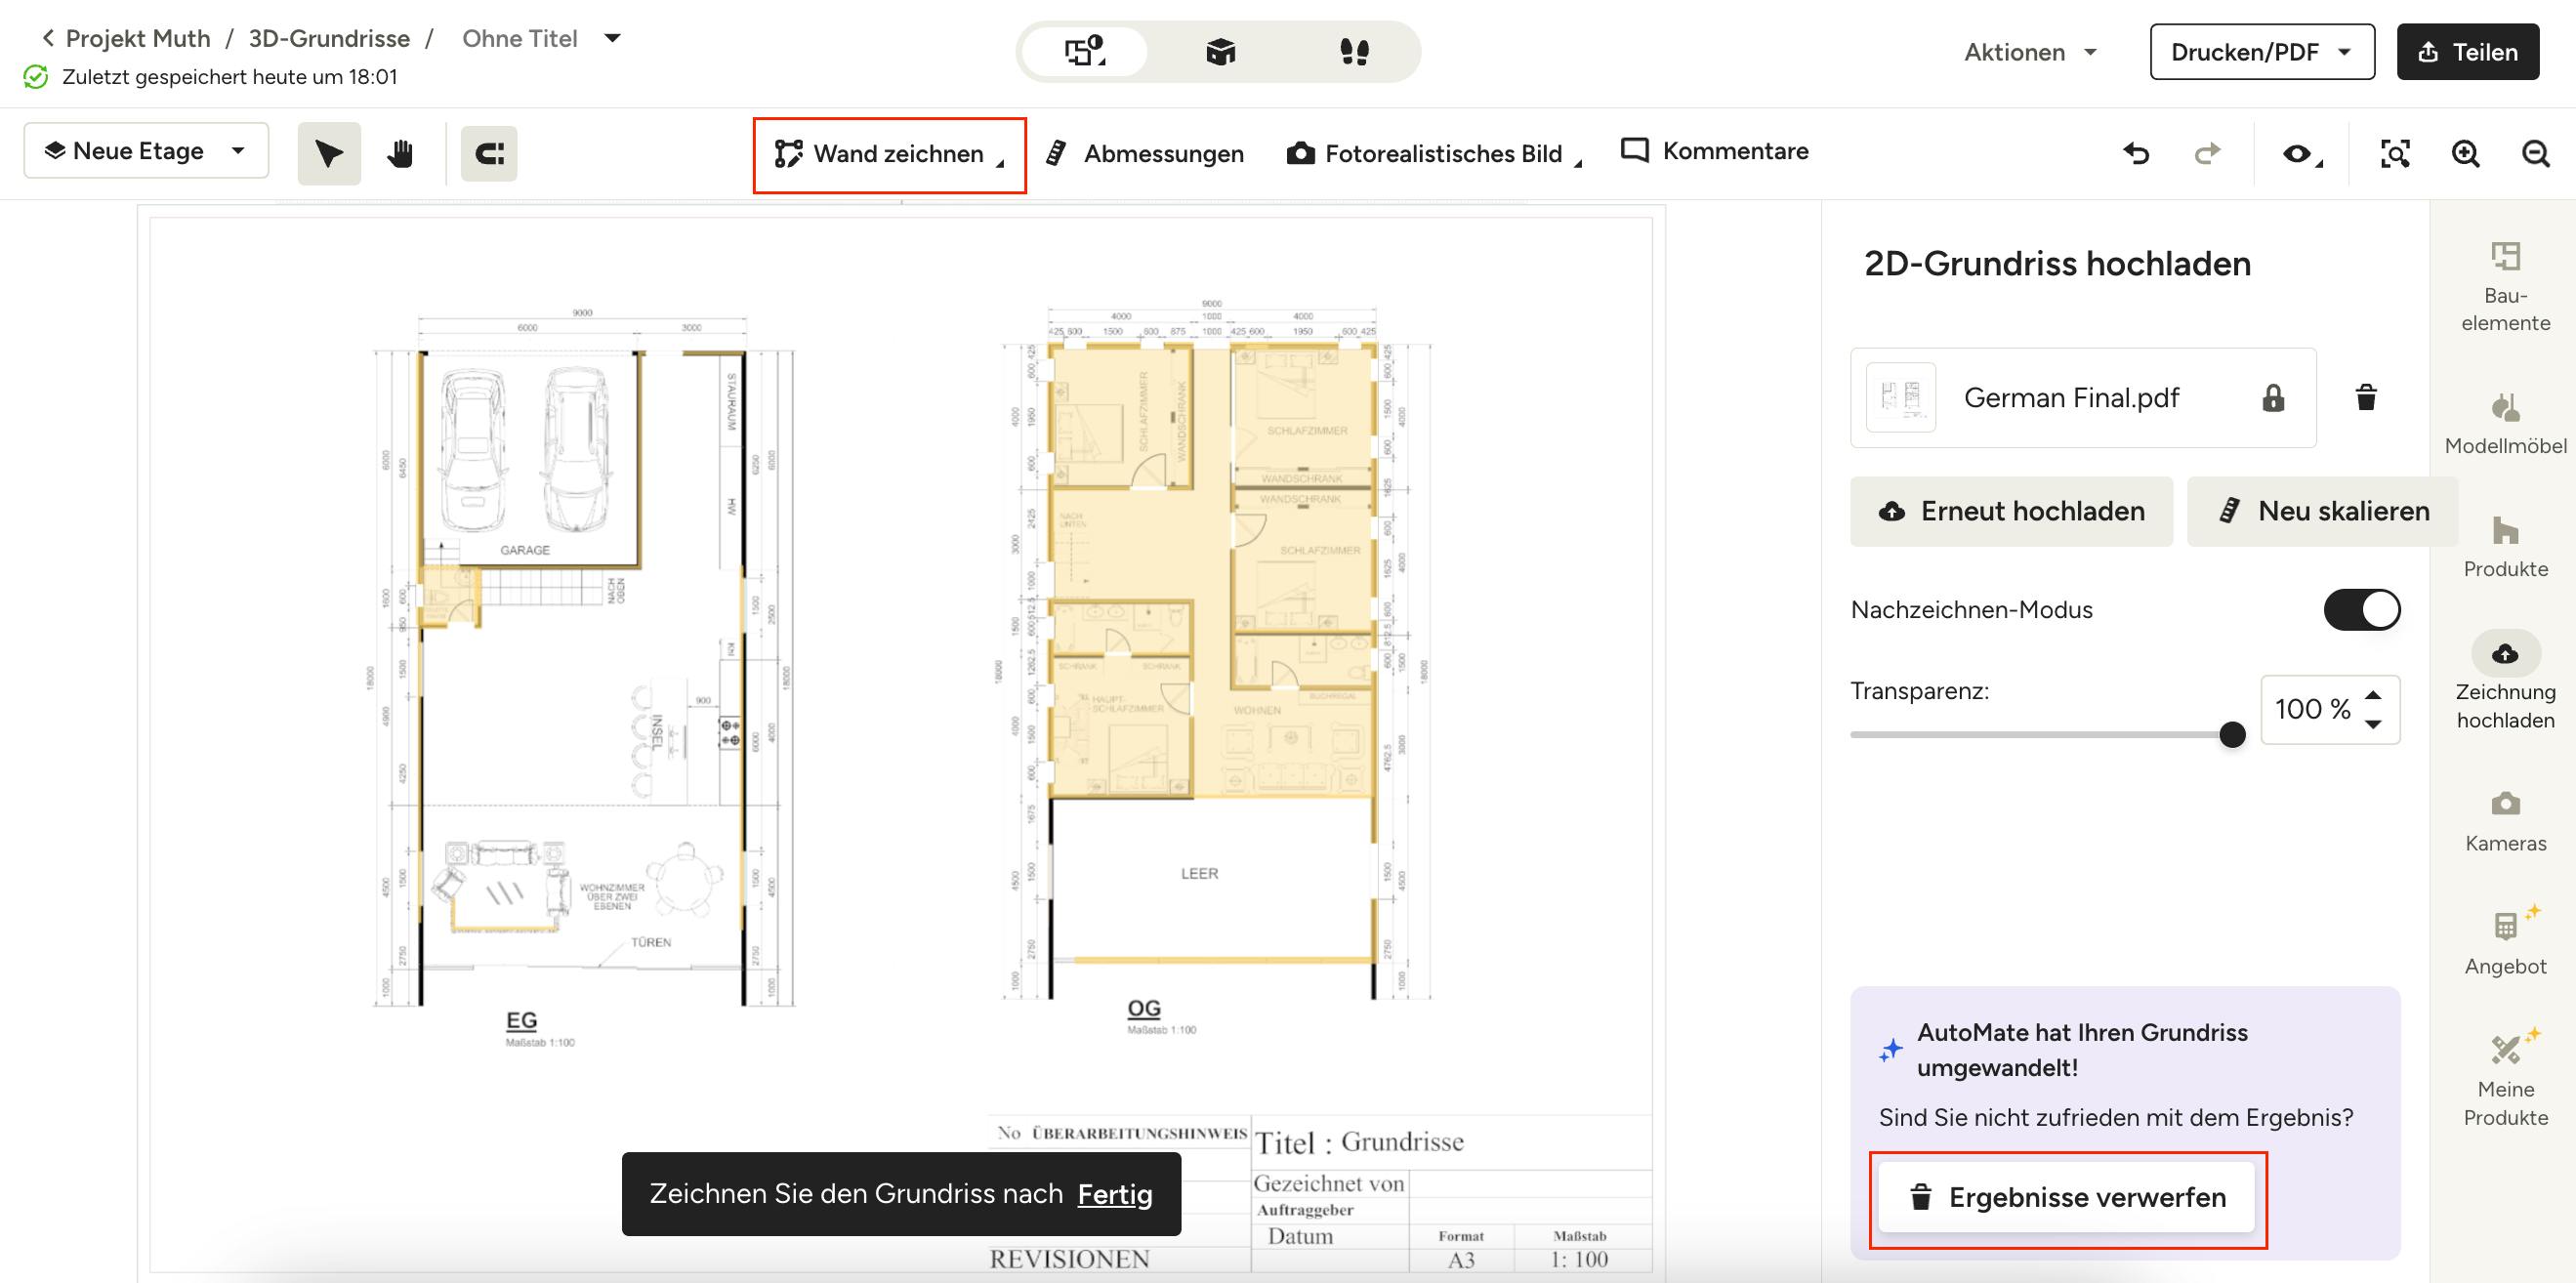Switch to 3D view mode

click(1220, 52)
